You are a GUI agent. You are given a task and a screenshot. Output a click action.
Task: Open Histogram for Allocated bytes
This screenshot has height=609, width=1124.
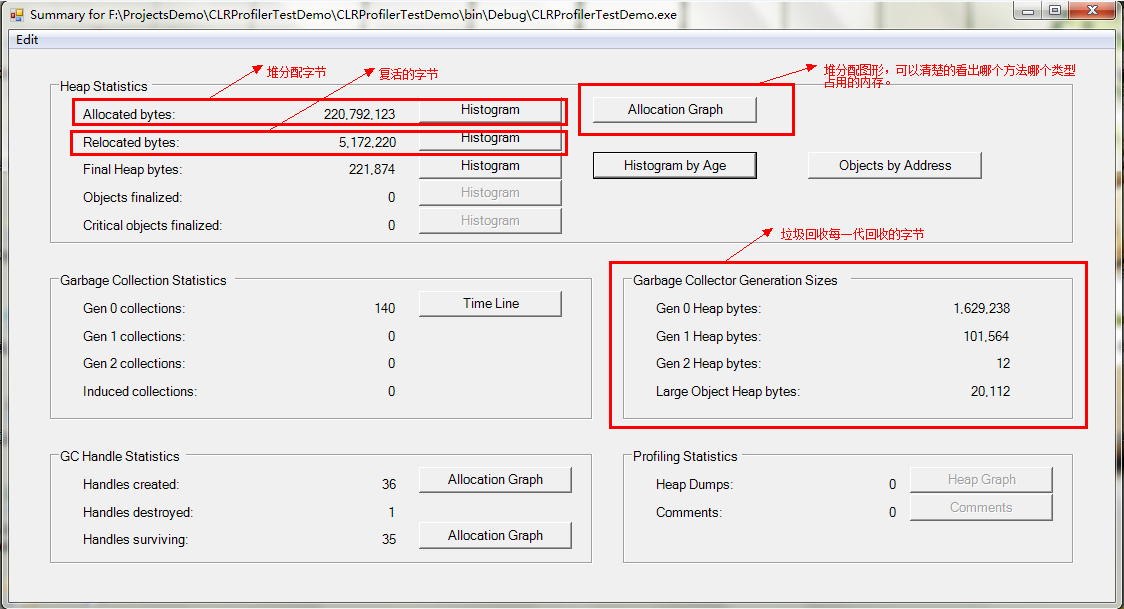coord(490,110)
